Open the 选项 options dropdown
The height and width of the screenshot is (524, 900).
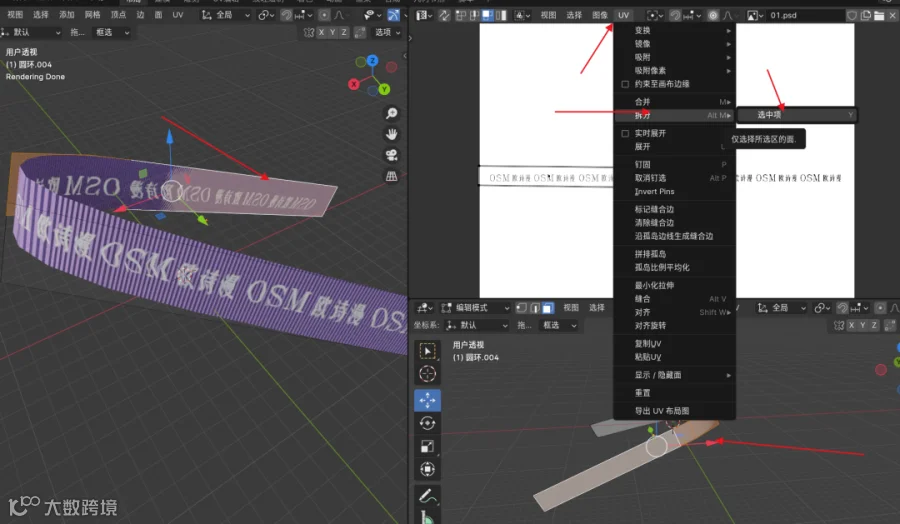(387, 32)
